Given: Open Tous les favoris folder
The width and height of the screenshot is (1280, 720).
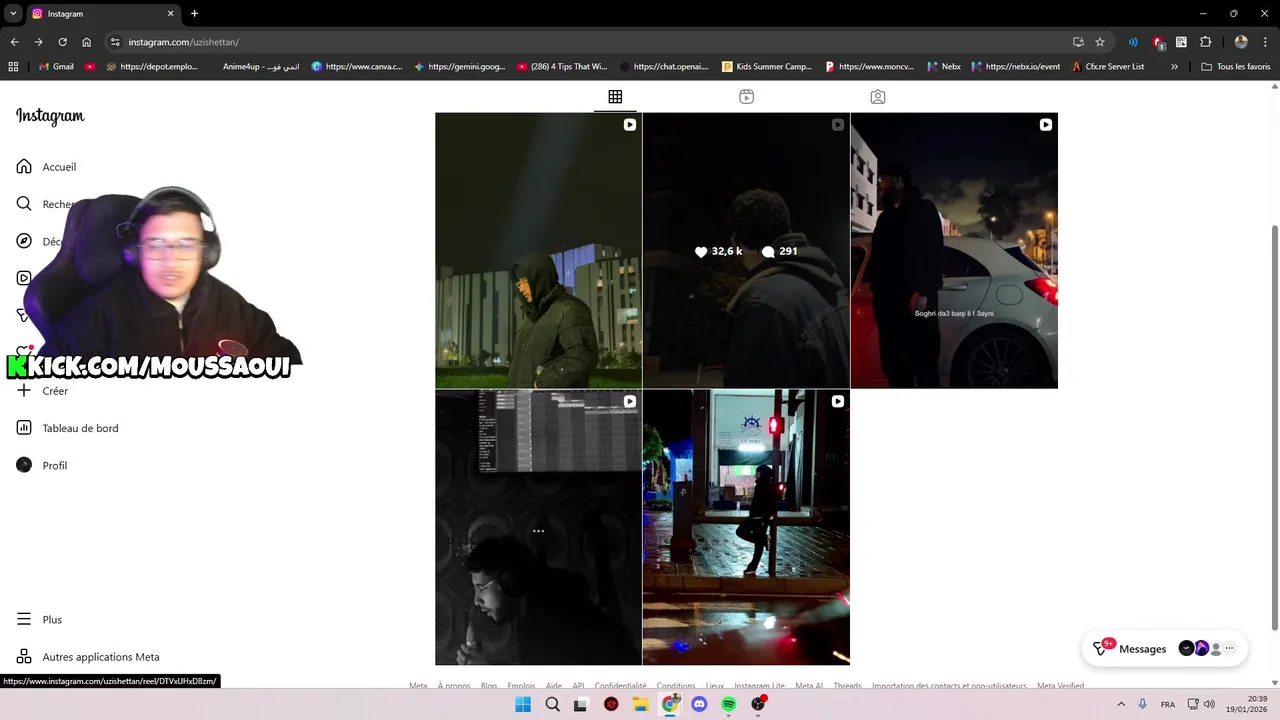Looking at the screenshot, I should [1236, 67].
